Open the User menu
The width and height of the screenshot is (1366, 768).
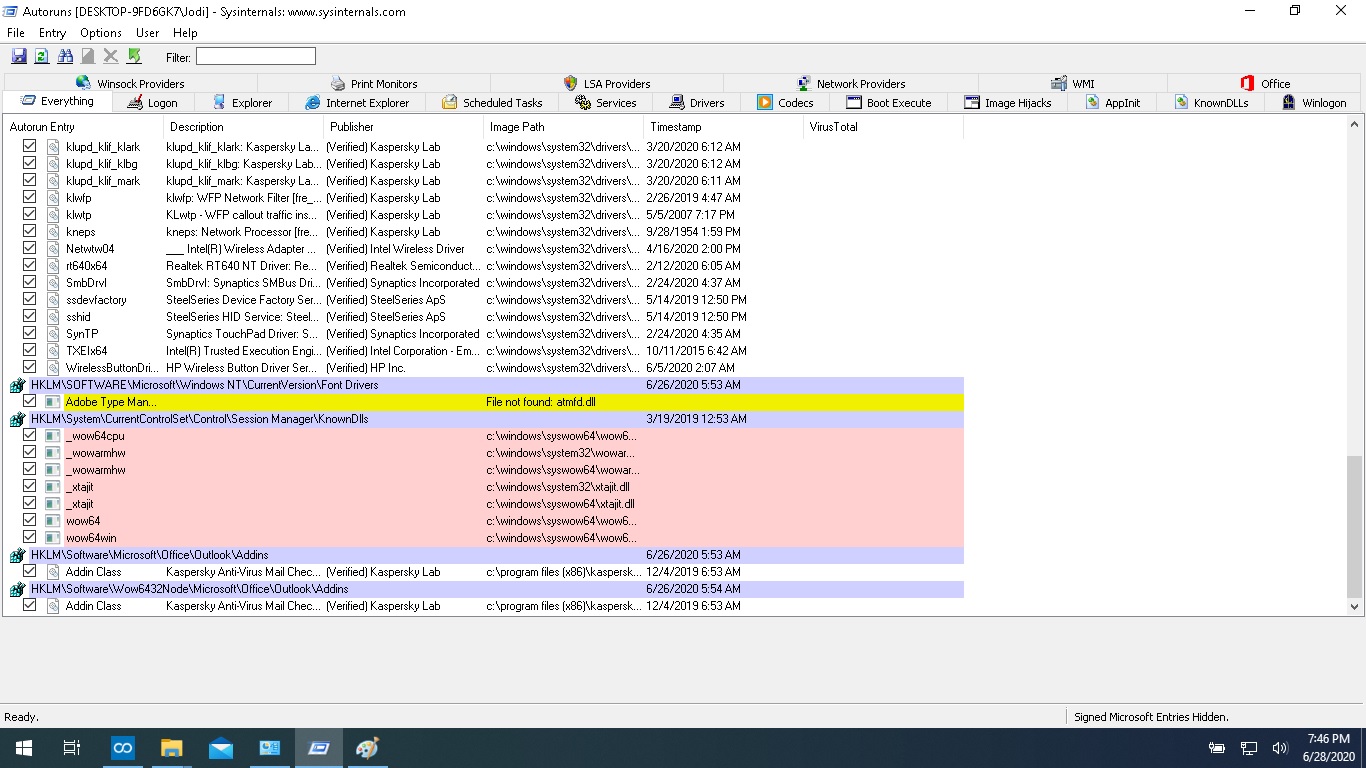point(148,33)
